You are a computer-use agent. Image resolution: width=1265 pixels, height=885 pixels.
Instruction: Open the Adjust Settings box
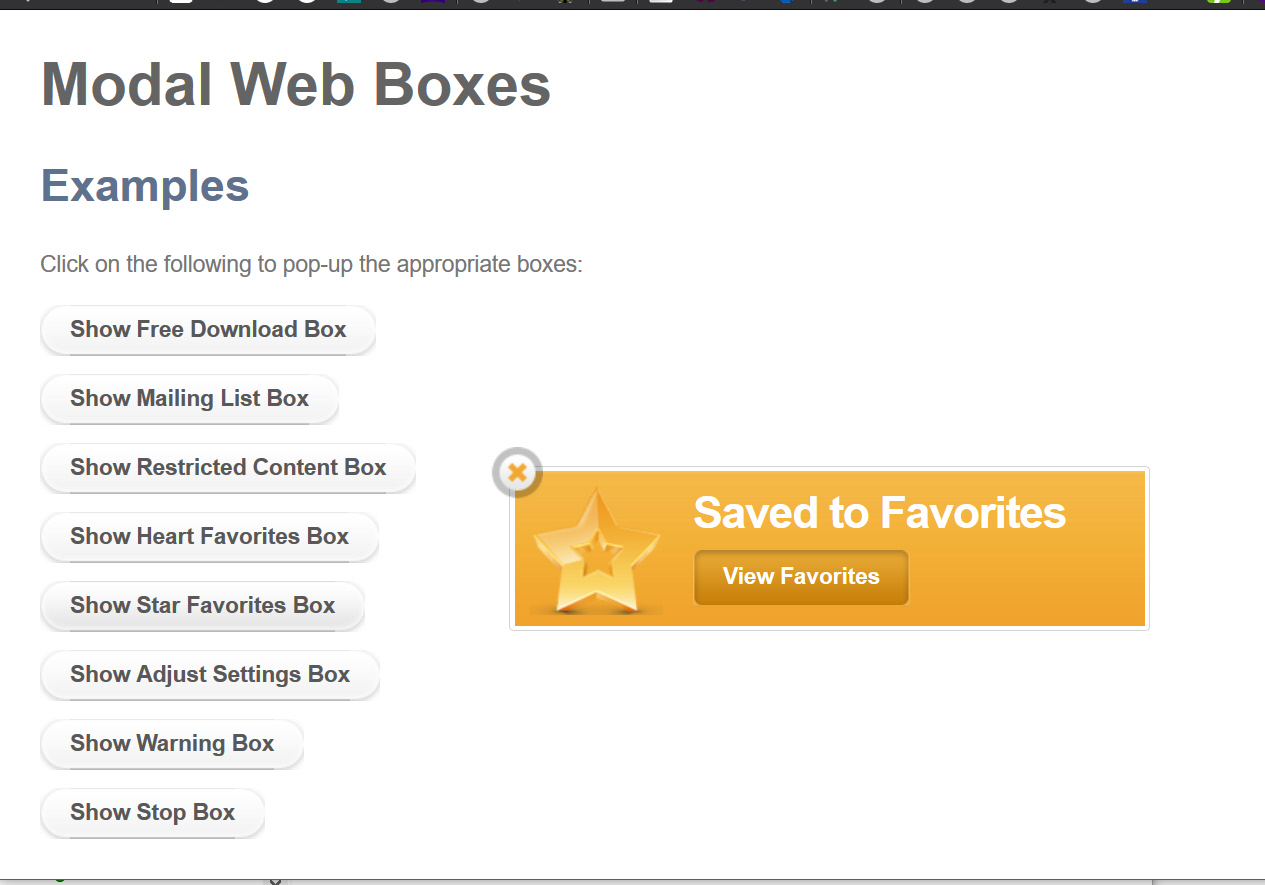210,675
